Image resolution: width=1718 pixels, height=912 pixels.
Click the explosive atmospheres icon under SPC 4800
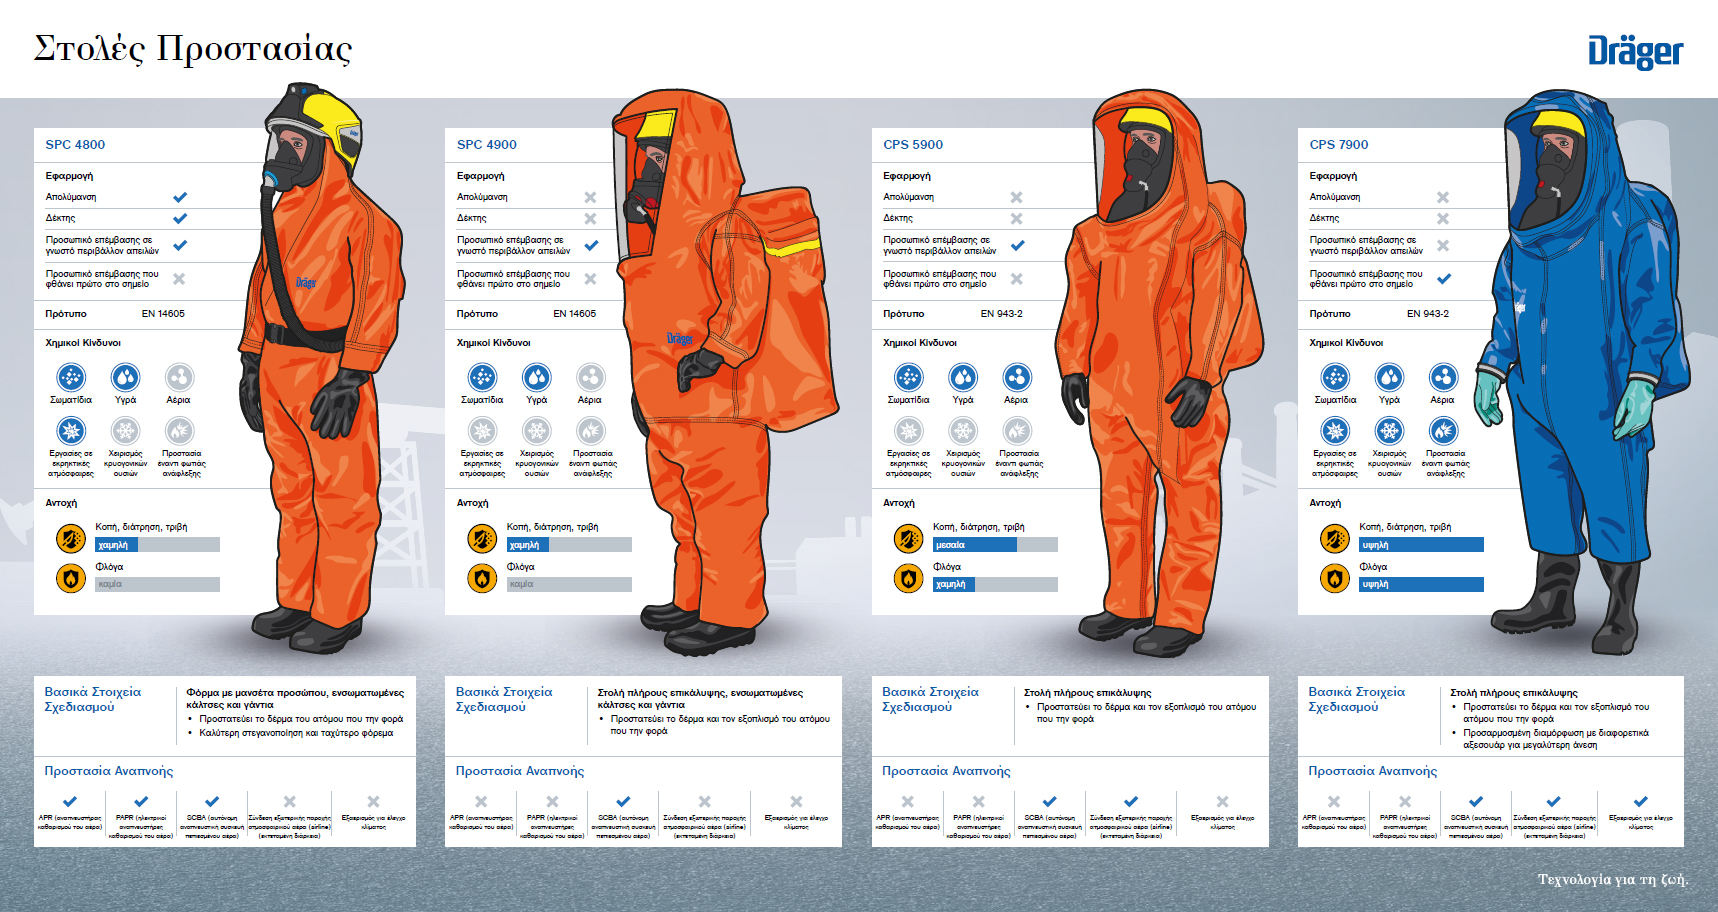[x=70, y=431]
